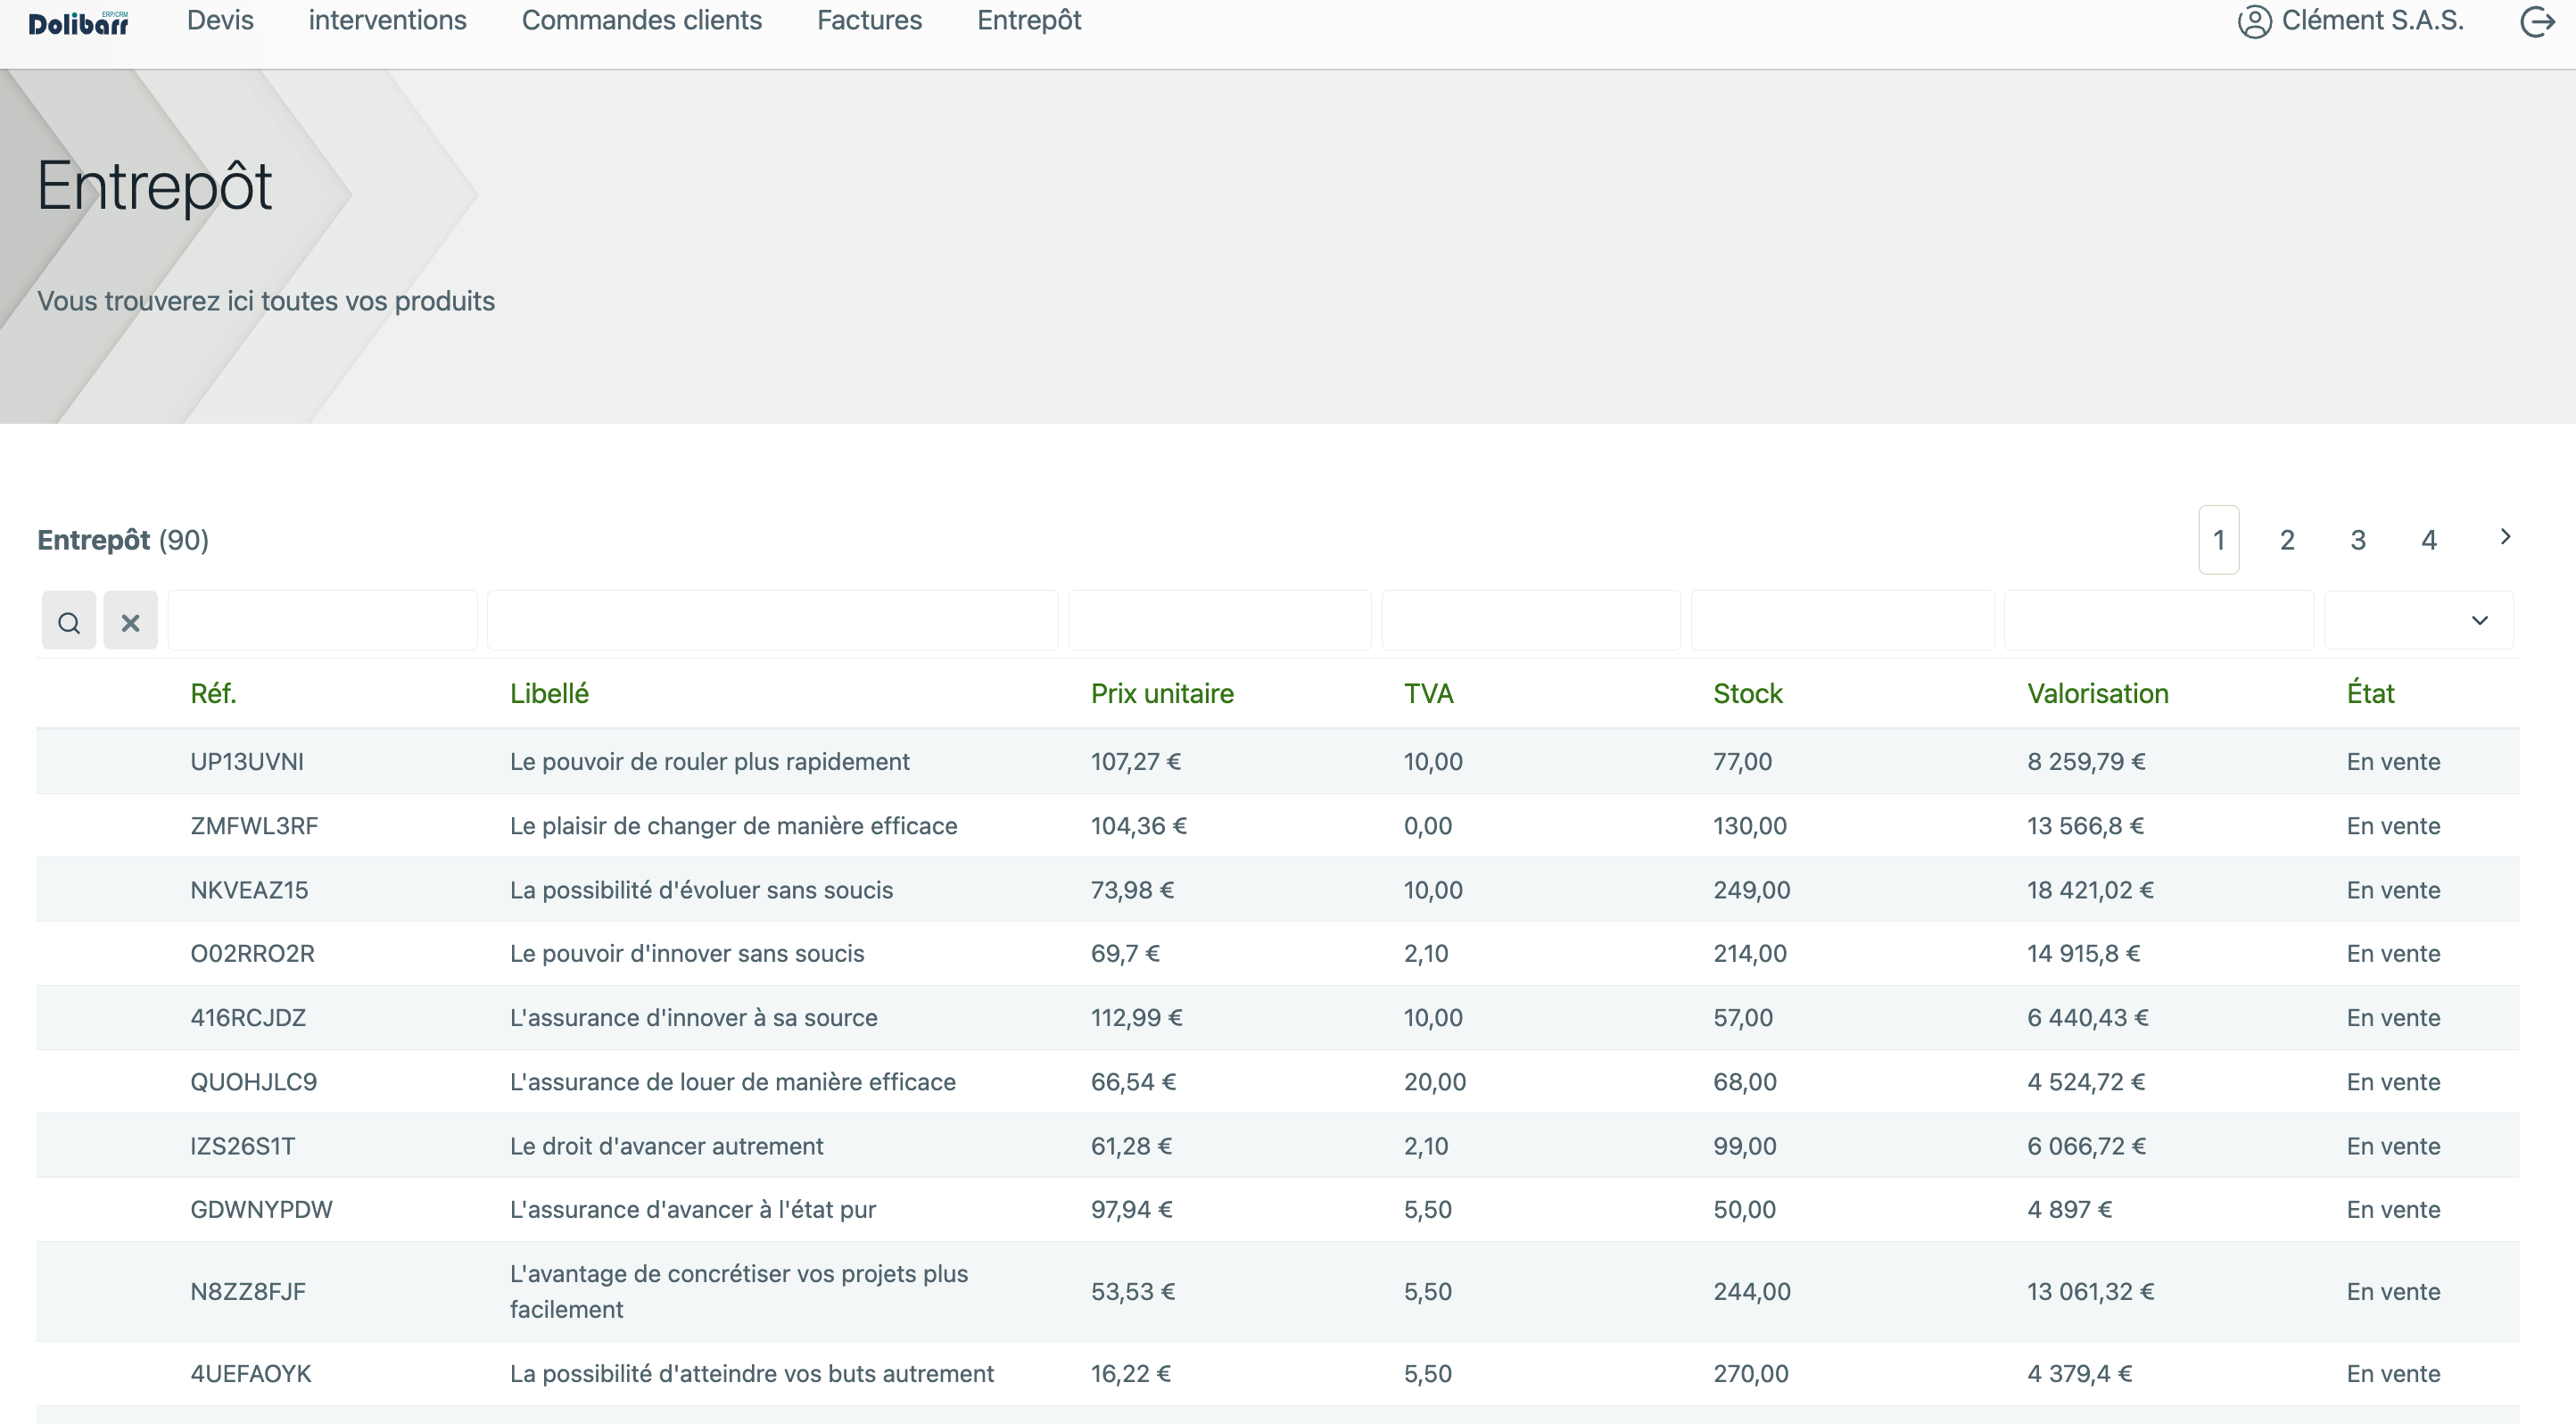Sort by the Prix unitaire column
The height and width of the screenshot is (1424, 2576).
click(x=1162, y=693)
